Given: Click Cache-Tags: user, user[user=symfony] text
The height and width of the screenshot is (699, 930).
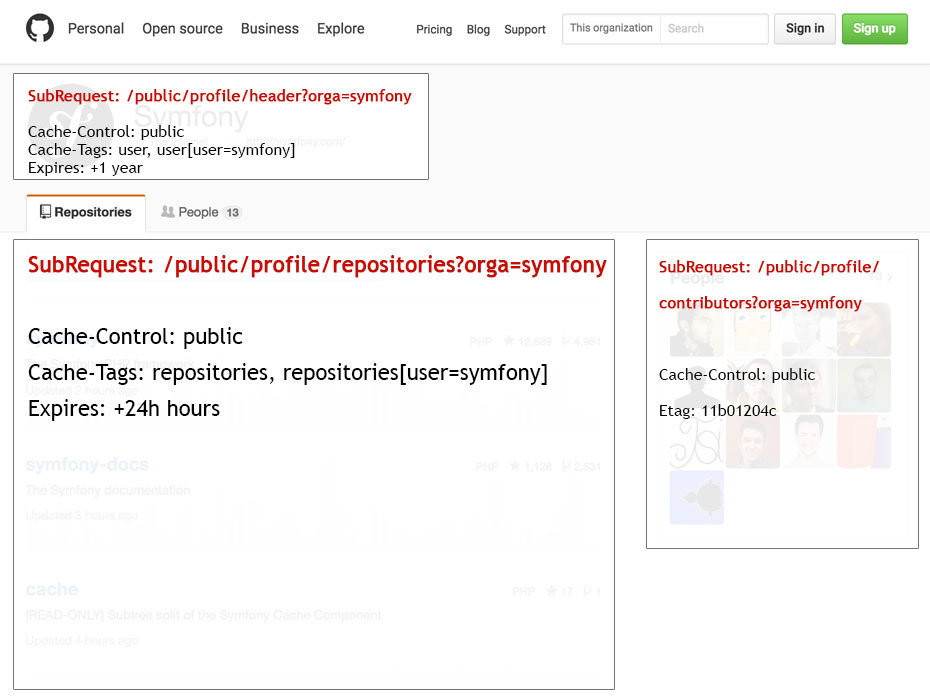Looking at the screenshot, I should tap(161, 149).
